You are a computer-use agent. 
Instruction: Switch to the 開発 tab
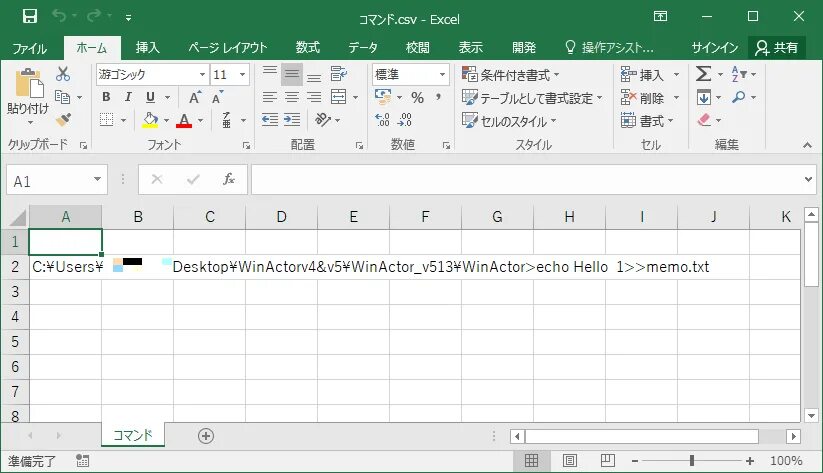click(x=524, y=48)
